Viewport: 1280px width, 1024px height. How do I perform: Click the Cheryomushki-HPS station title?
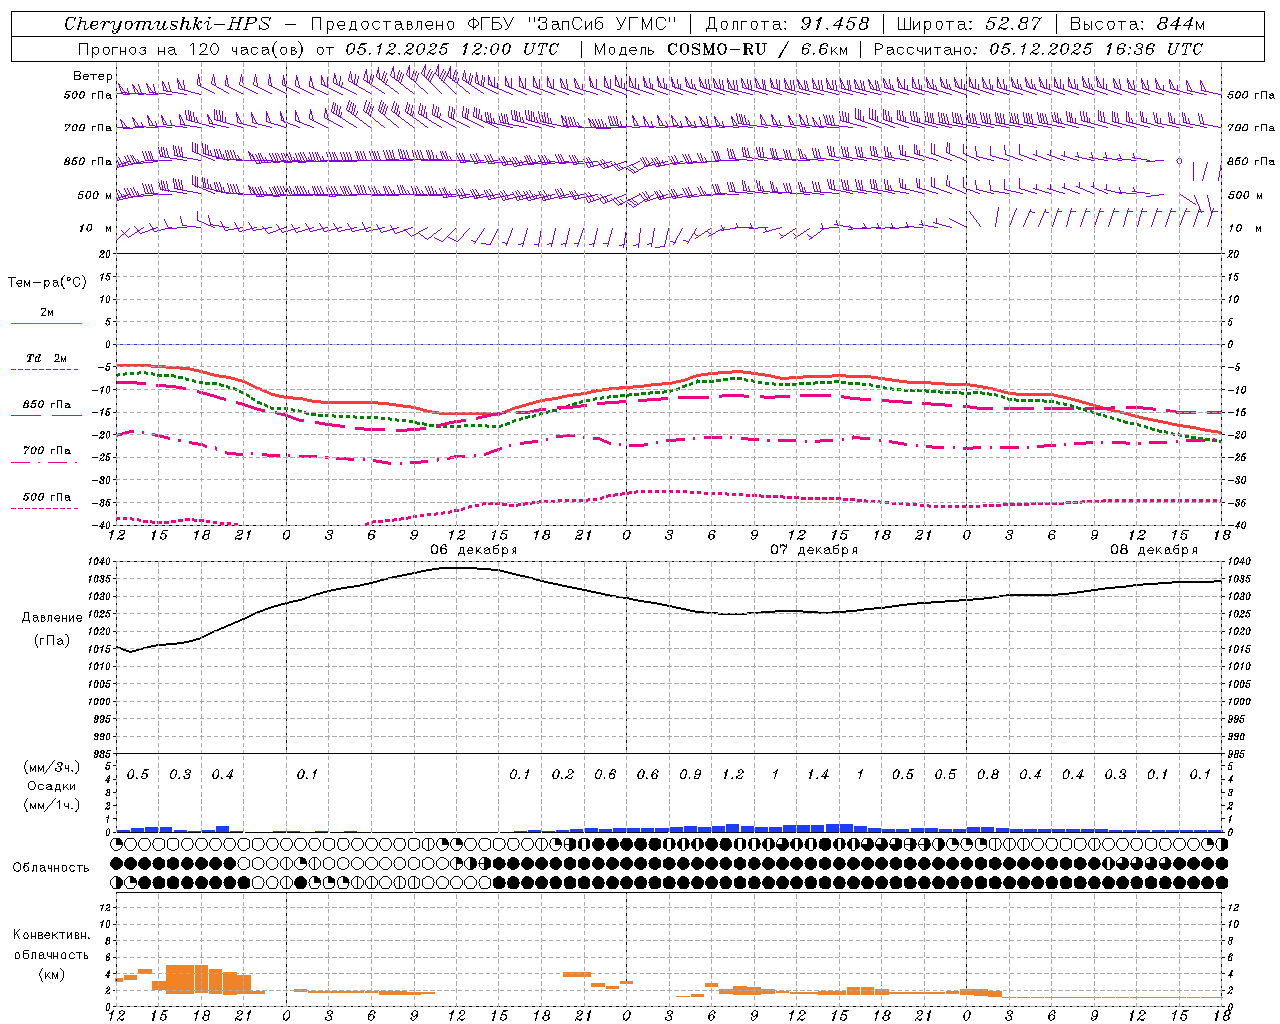coord(167,24)
